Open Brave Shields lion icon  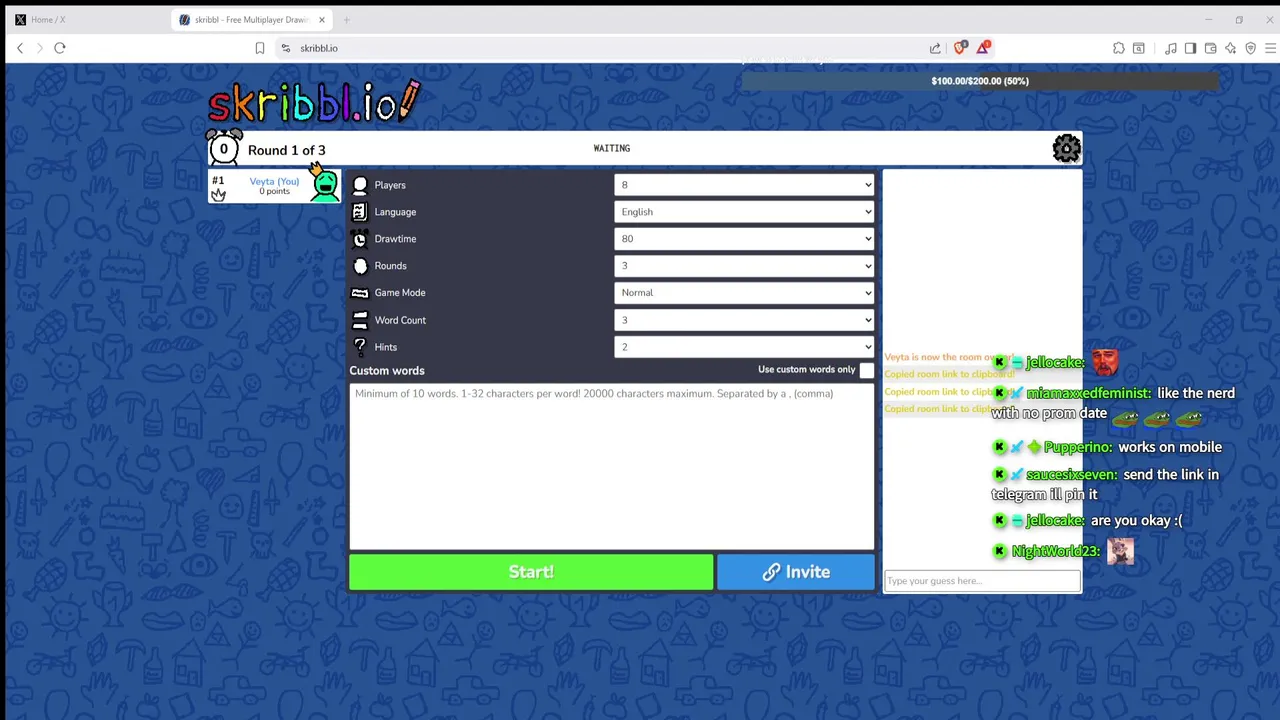pos(961,47)
